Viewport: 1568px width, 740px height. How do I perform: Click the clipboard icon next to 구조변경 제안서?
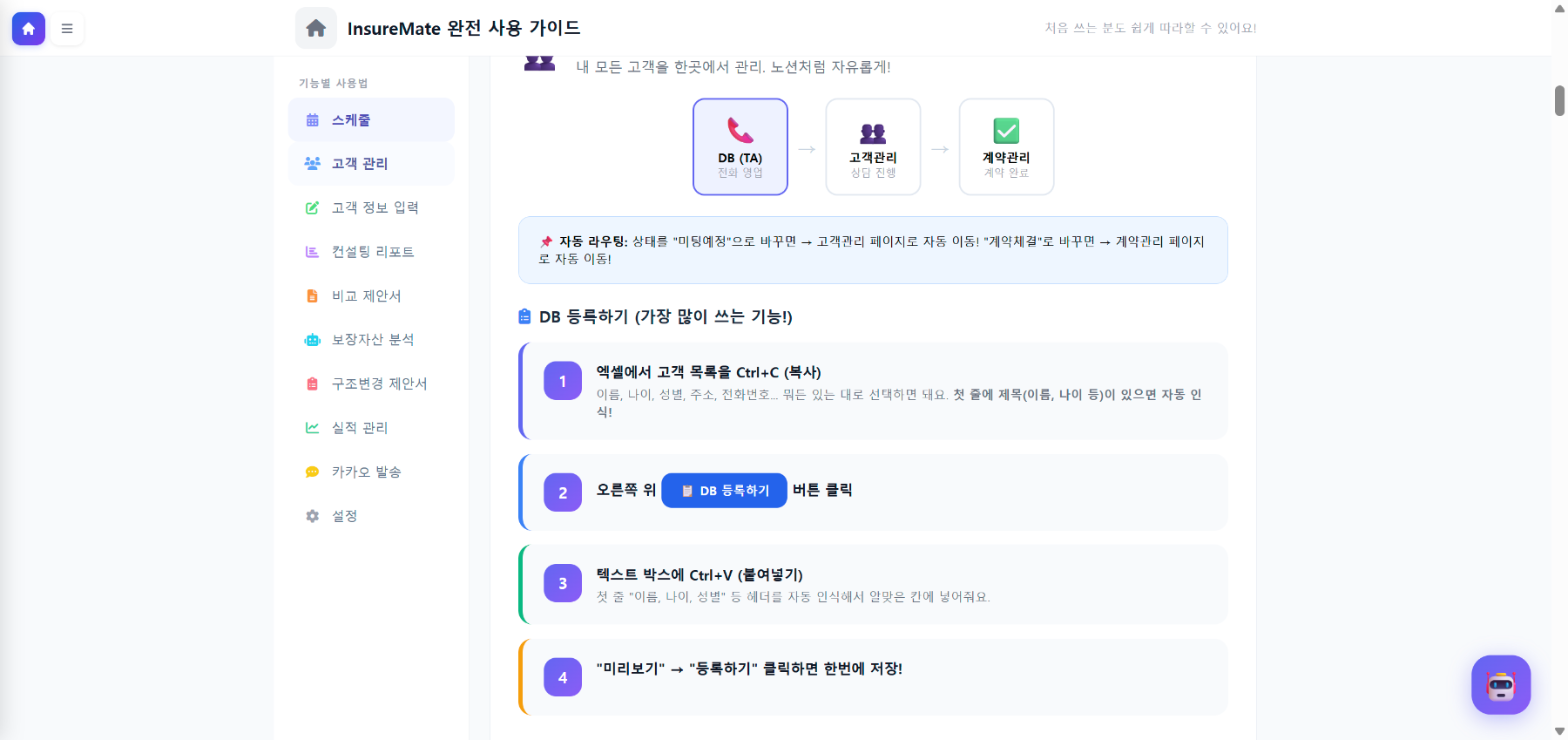[x=312, y=384]
